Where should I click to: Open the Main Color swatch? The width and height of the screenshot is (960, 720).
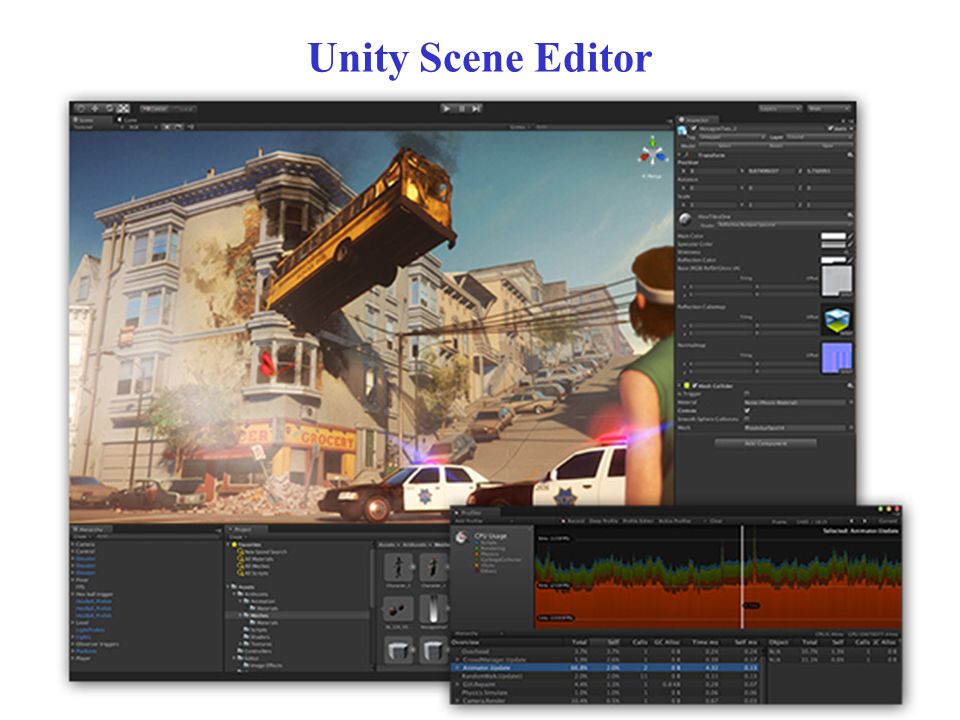833,236
